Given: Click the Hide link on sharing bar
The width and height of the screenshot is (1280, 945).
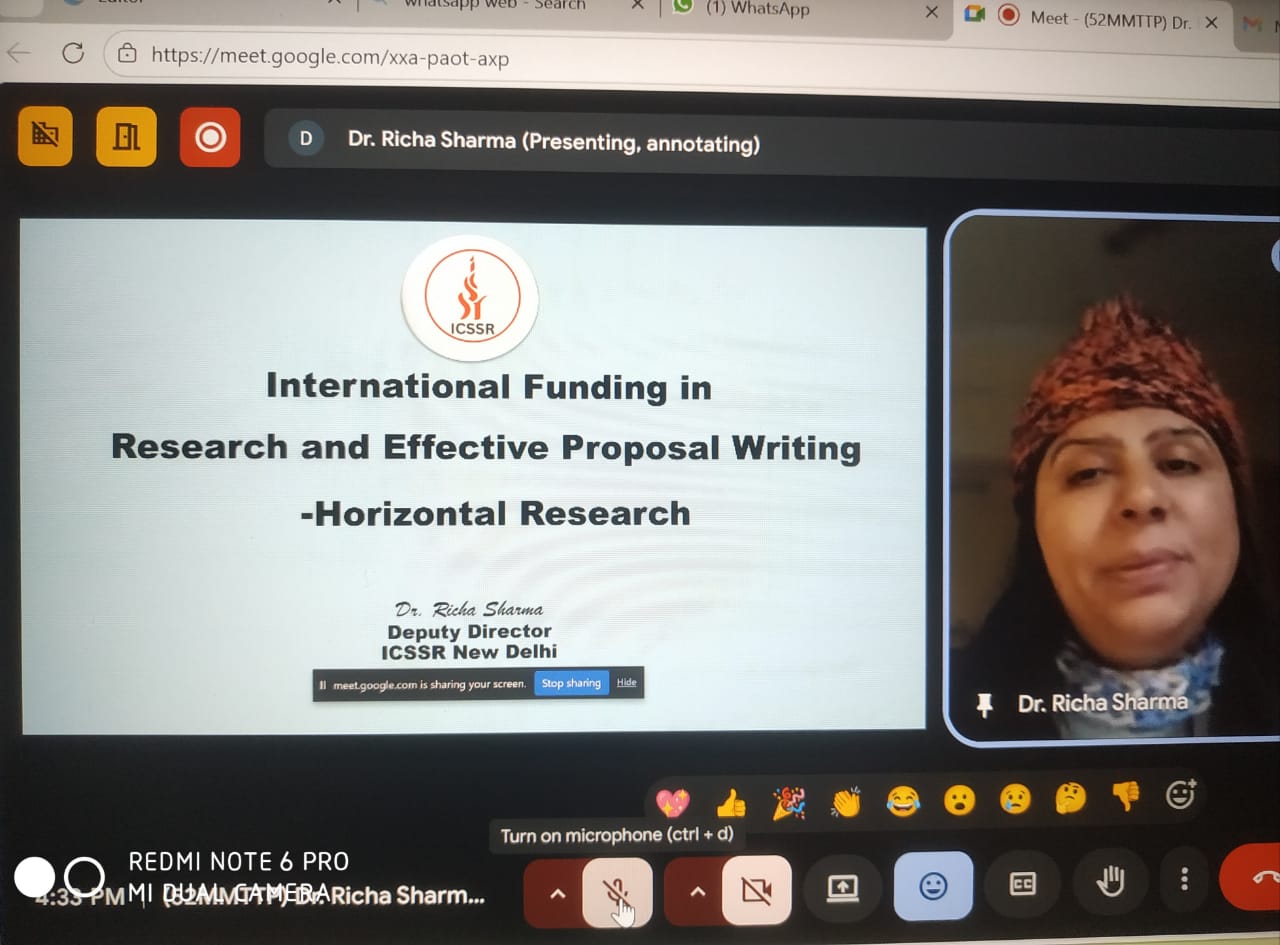Looking at the screenshot, I should [x=626, y=683].
